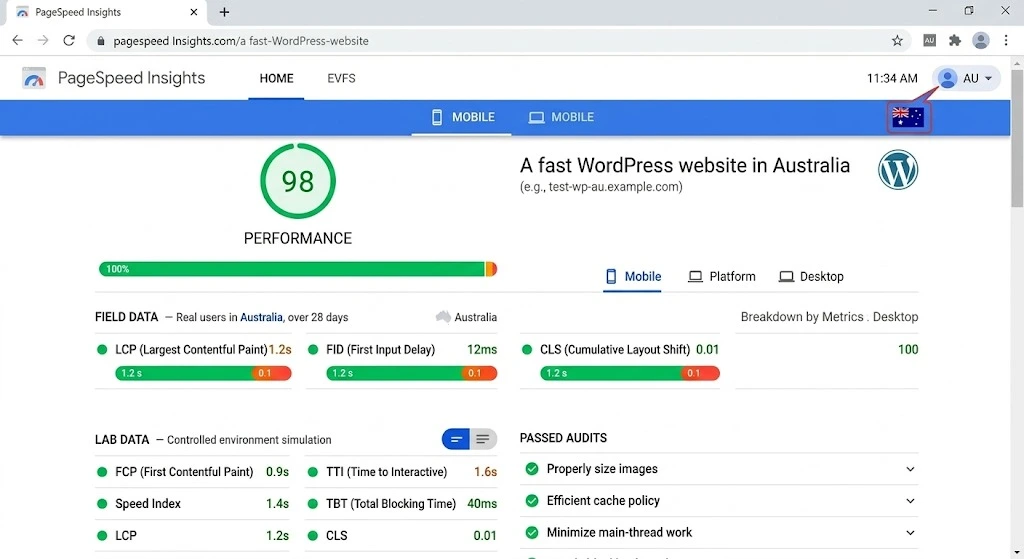The width and height of the screenshot is (1024, 559).
Task: Open the EVFS navigation item
Action: [341, 78]
